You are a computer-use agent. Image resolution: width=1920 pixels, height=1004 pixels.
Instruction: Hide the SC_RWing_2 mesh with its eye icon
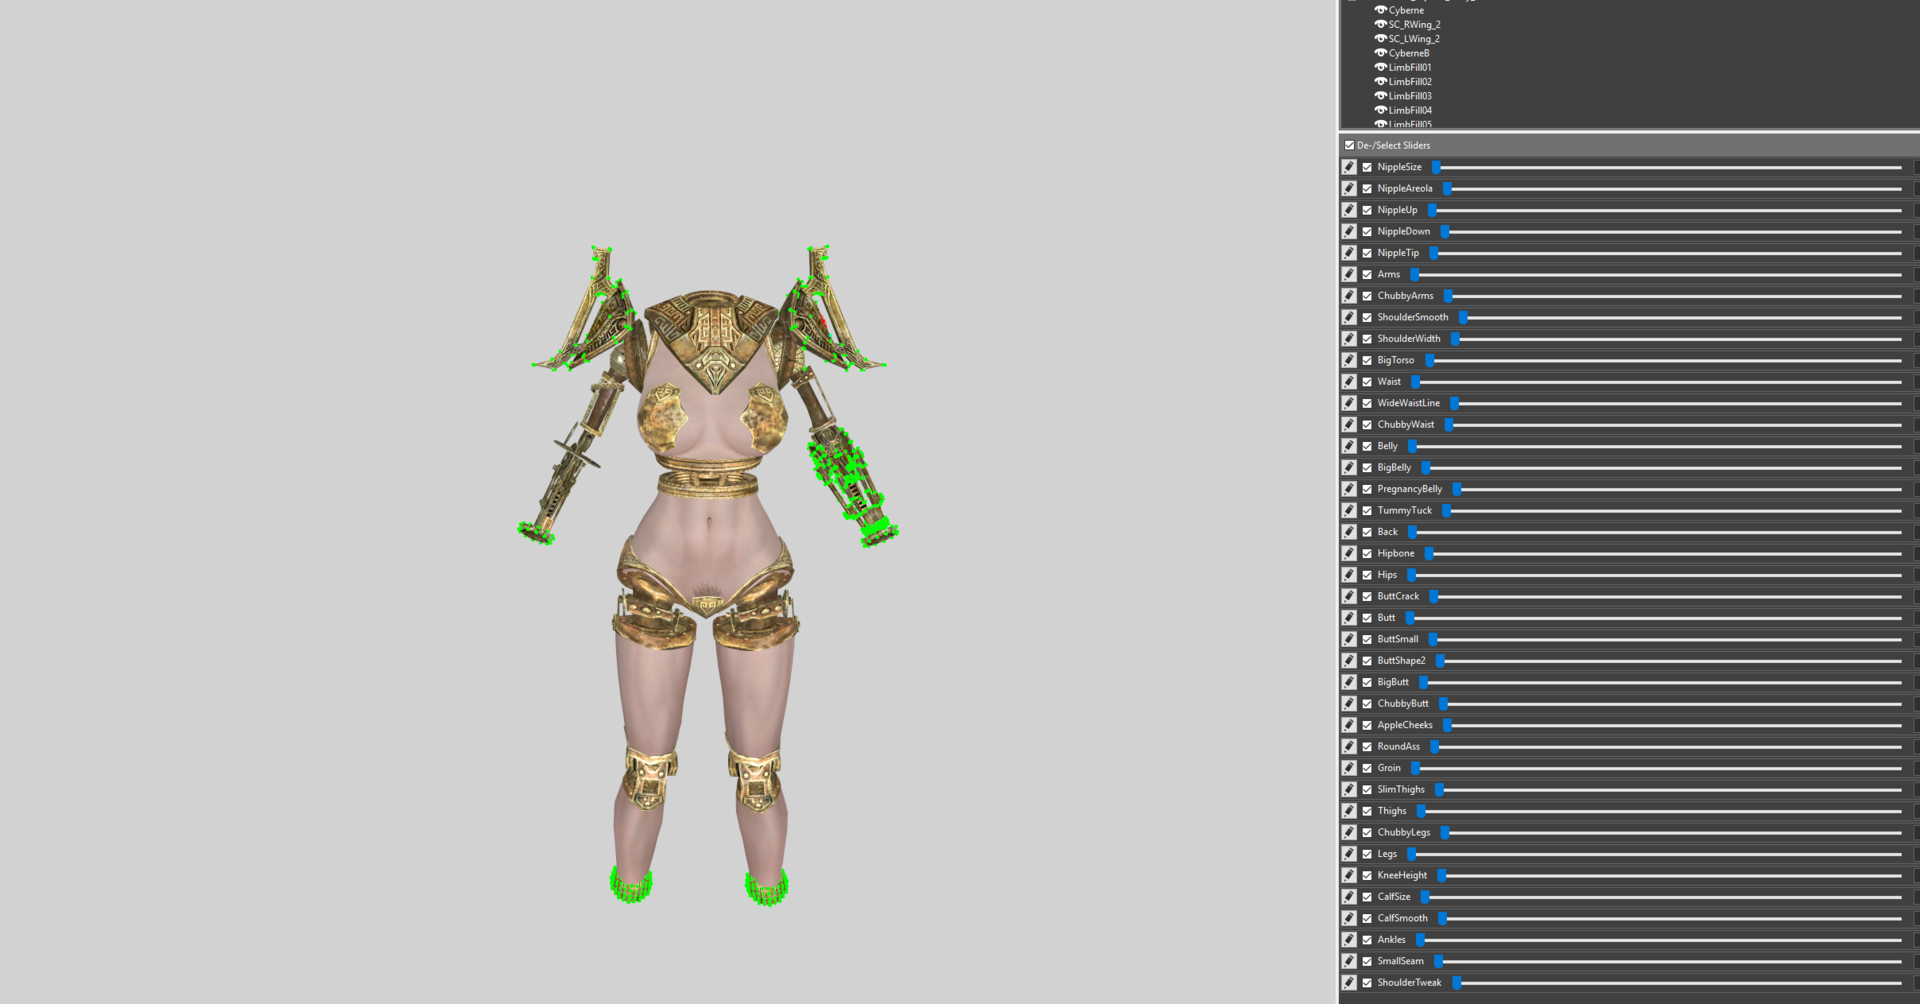[x=1380, y=24]
